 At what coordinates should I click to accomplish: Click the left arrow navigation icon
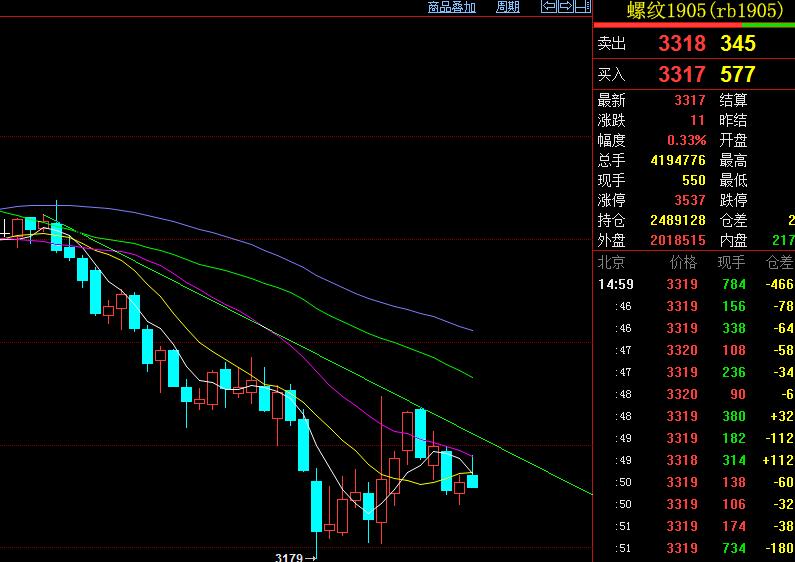[549, 6]
